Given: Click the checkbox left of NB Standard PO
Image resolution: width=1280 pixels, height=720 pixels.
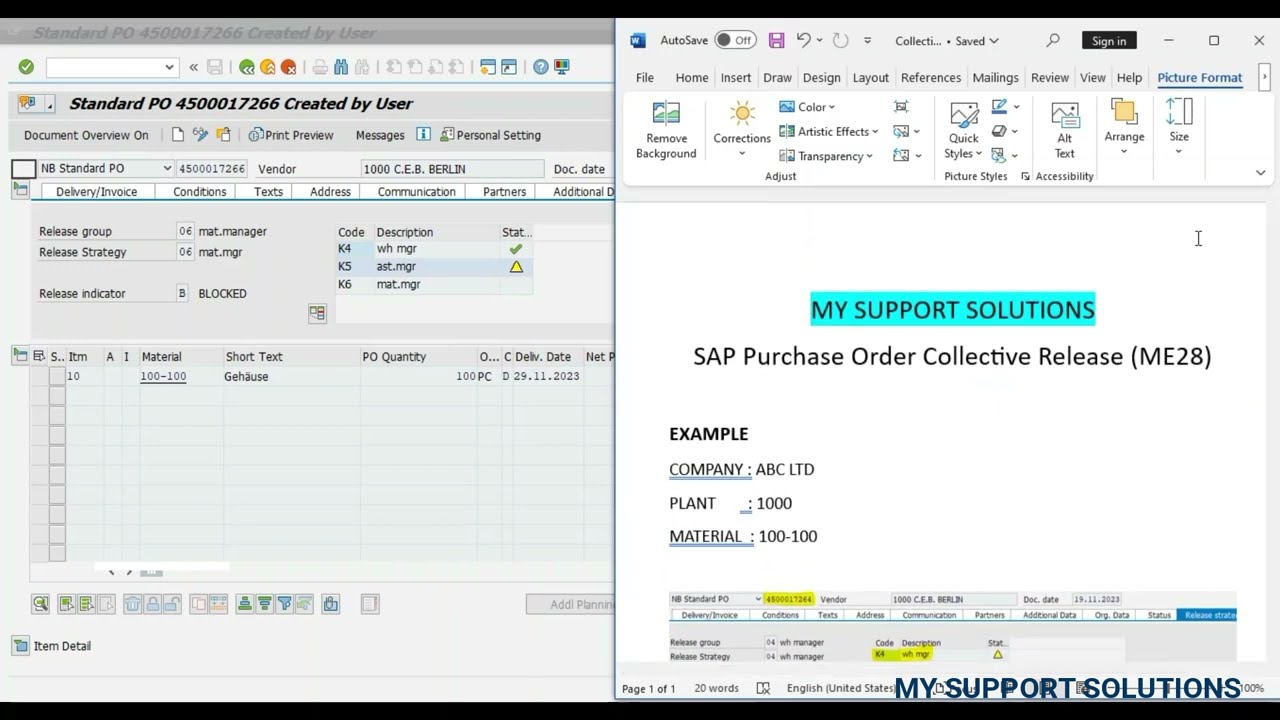Looking at the screenshot, I should click(23, 169).
